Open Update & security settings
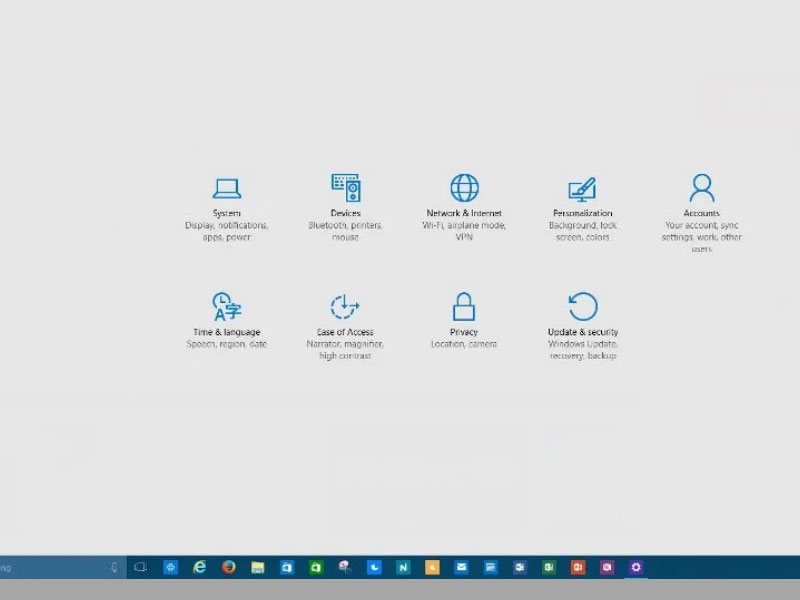 583,326
